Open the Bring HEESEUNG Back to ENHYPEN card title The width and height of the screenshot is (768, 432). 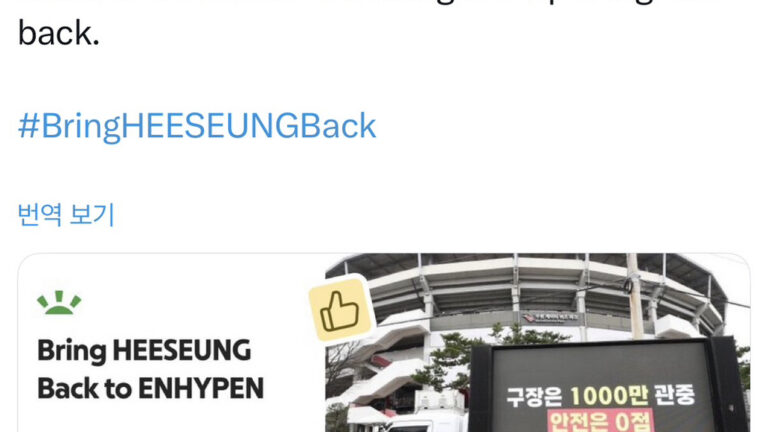[x=150, y=370]
